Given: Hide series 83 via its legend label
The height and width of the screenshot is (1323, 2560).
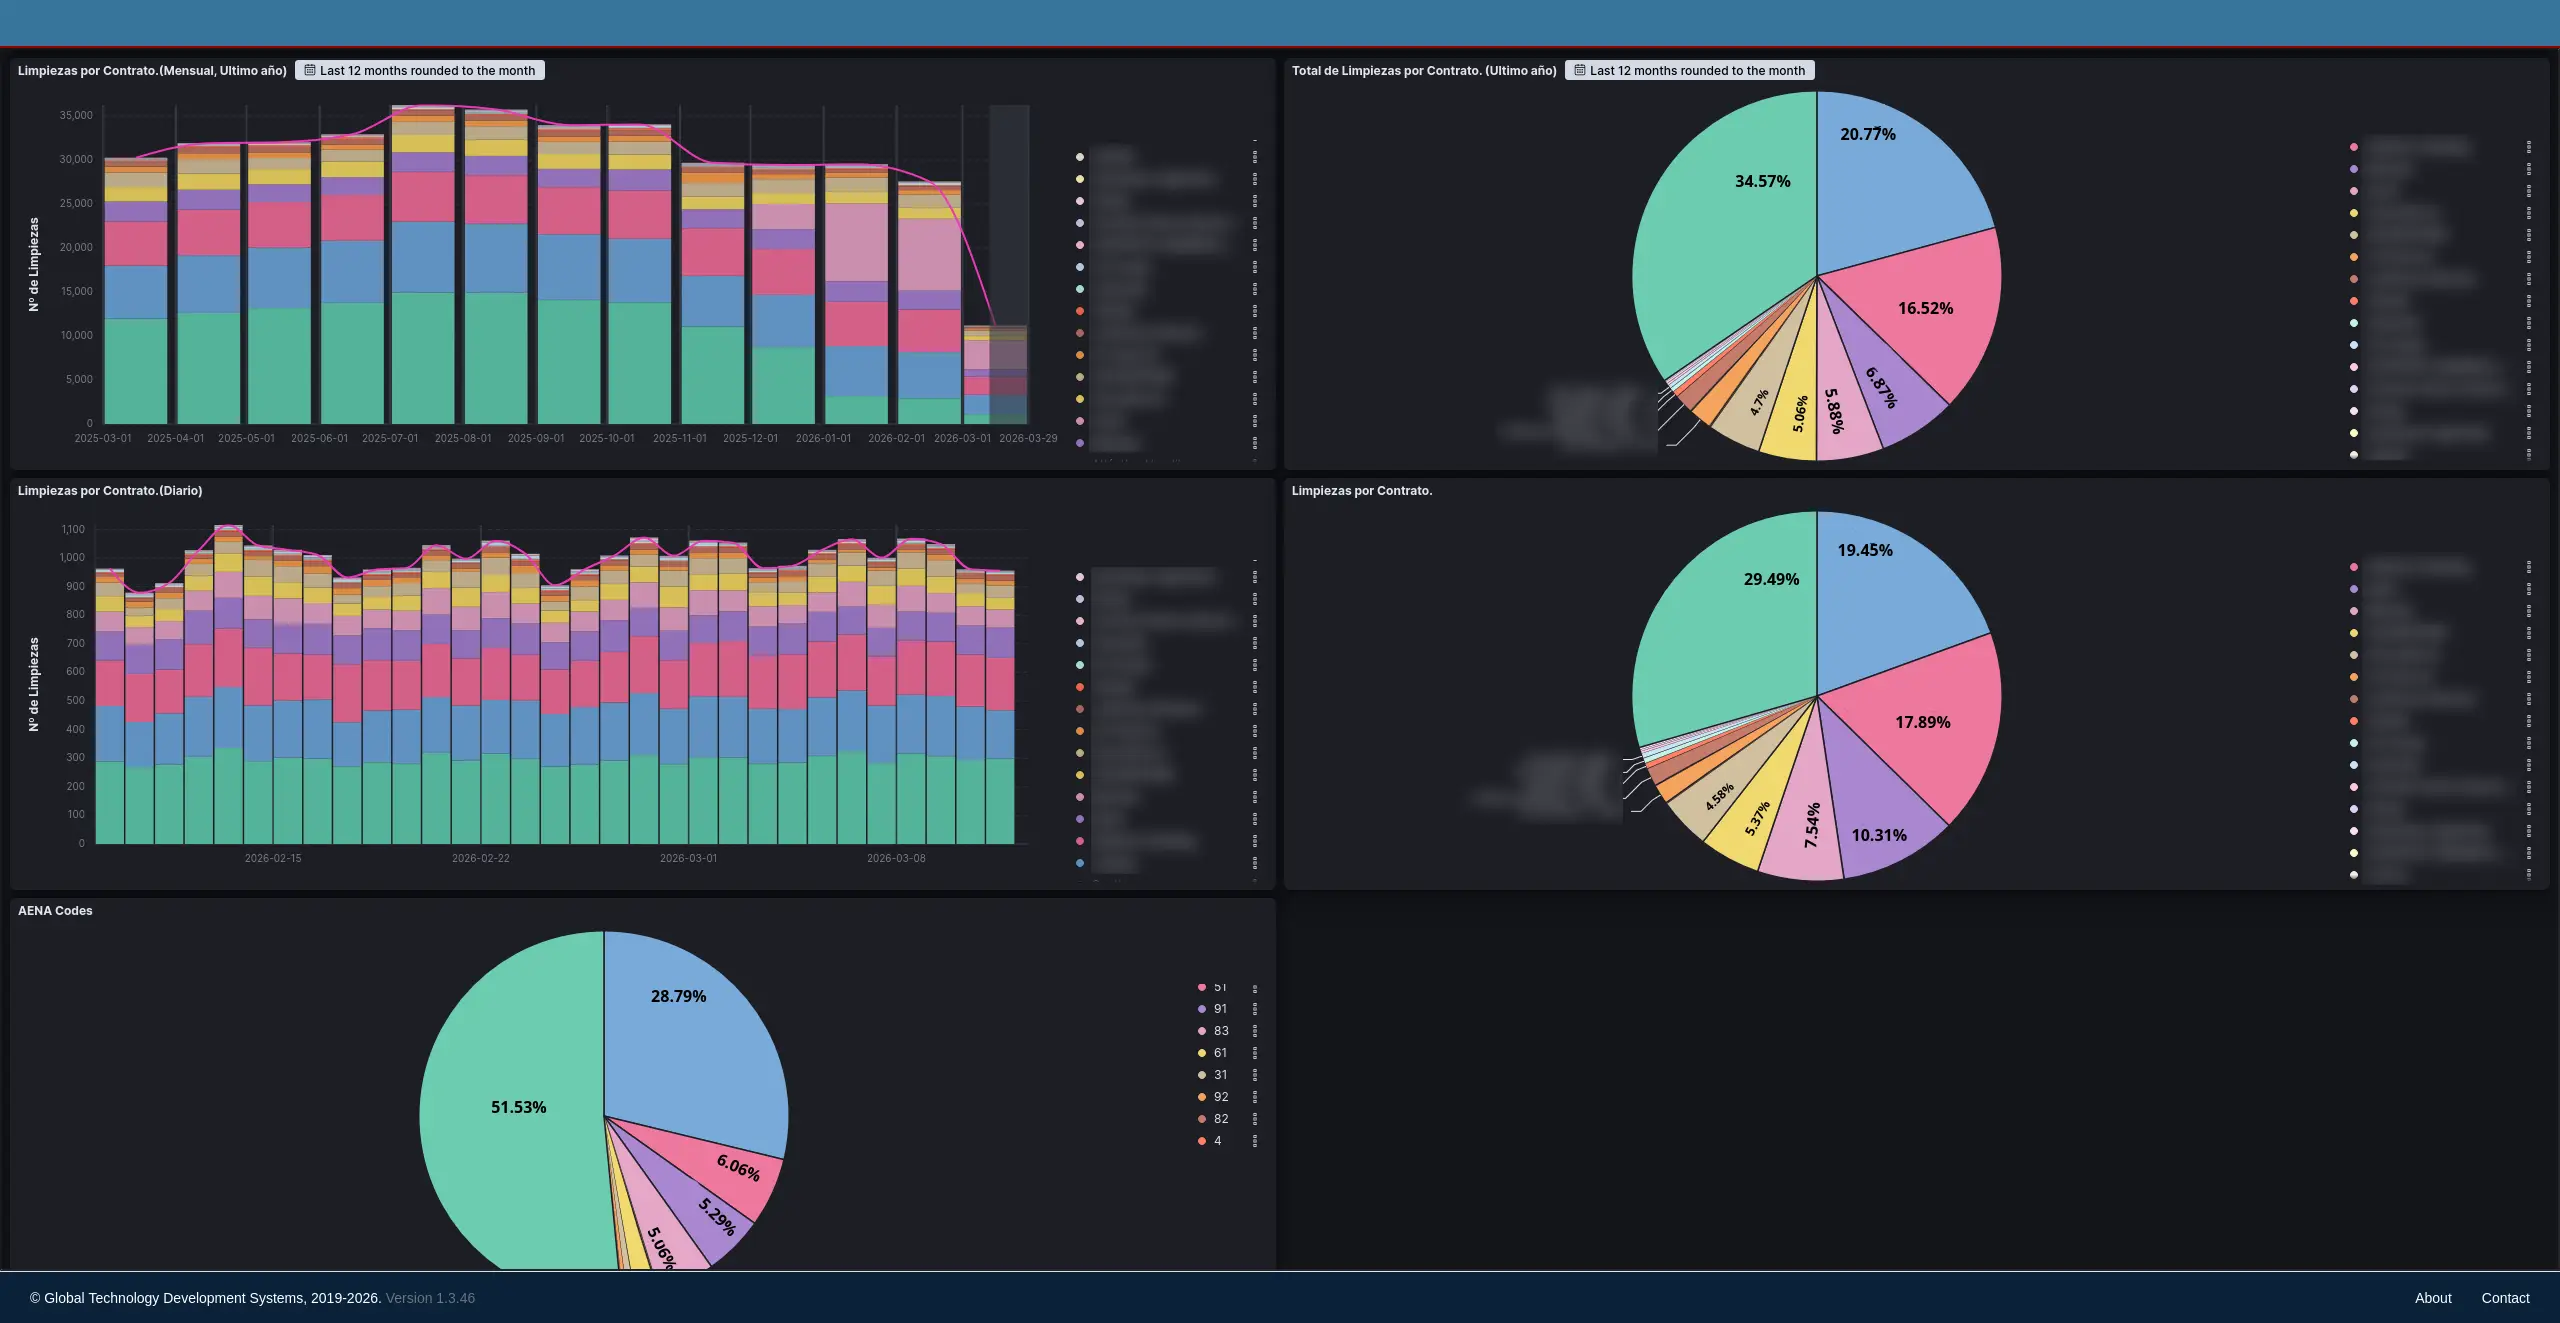Looking at the screenshot, I should coord(1221,1031).
